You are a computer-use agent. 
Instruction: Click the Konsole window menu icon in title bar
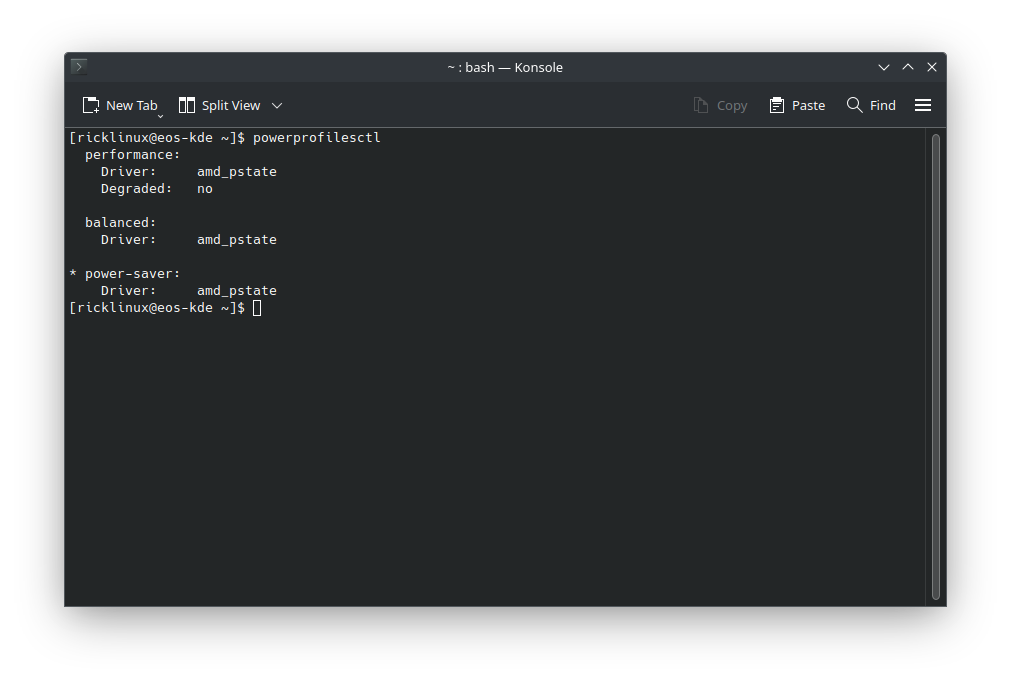79,67
